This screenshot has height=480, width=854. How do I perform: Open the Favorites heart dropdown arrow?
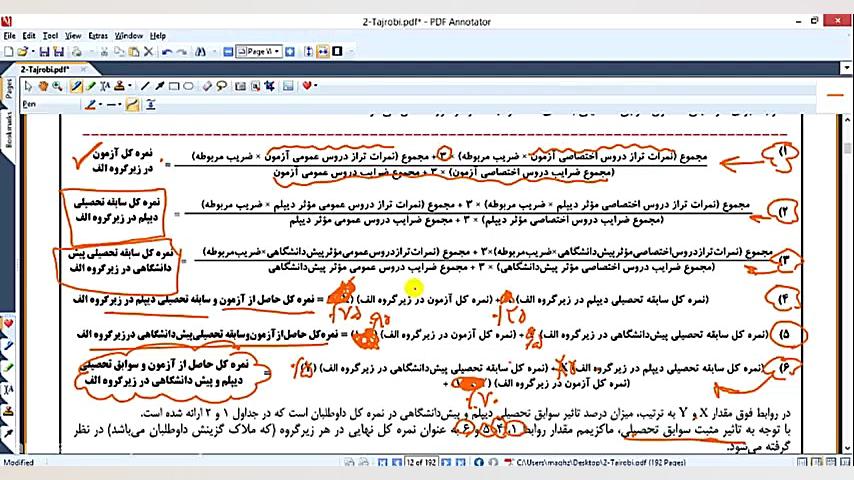pos(315,86)
